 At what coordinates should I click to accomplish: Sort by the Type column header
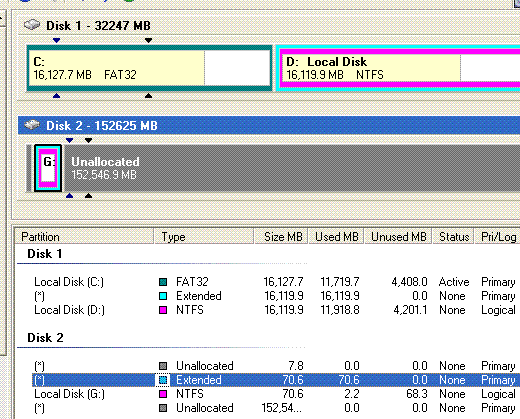[204, 237]
